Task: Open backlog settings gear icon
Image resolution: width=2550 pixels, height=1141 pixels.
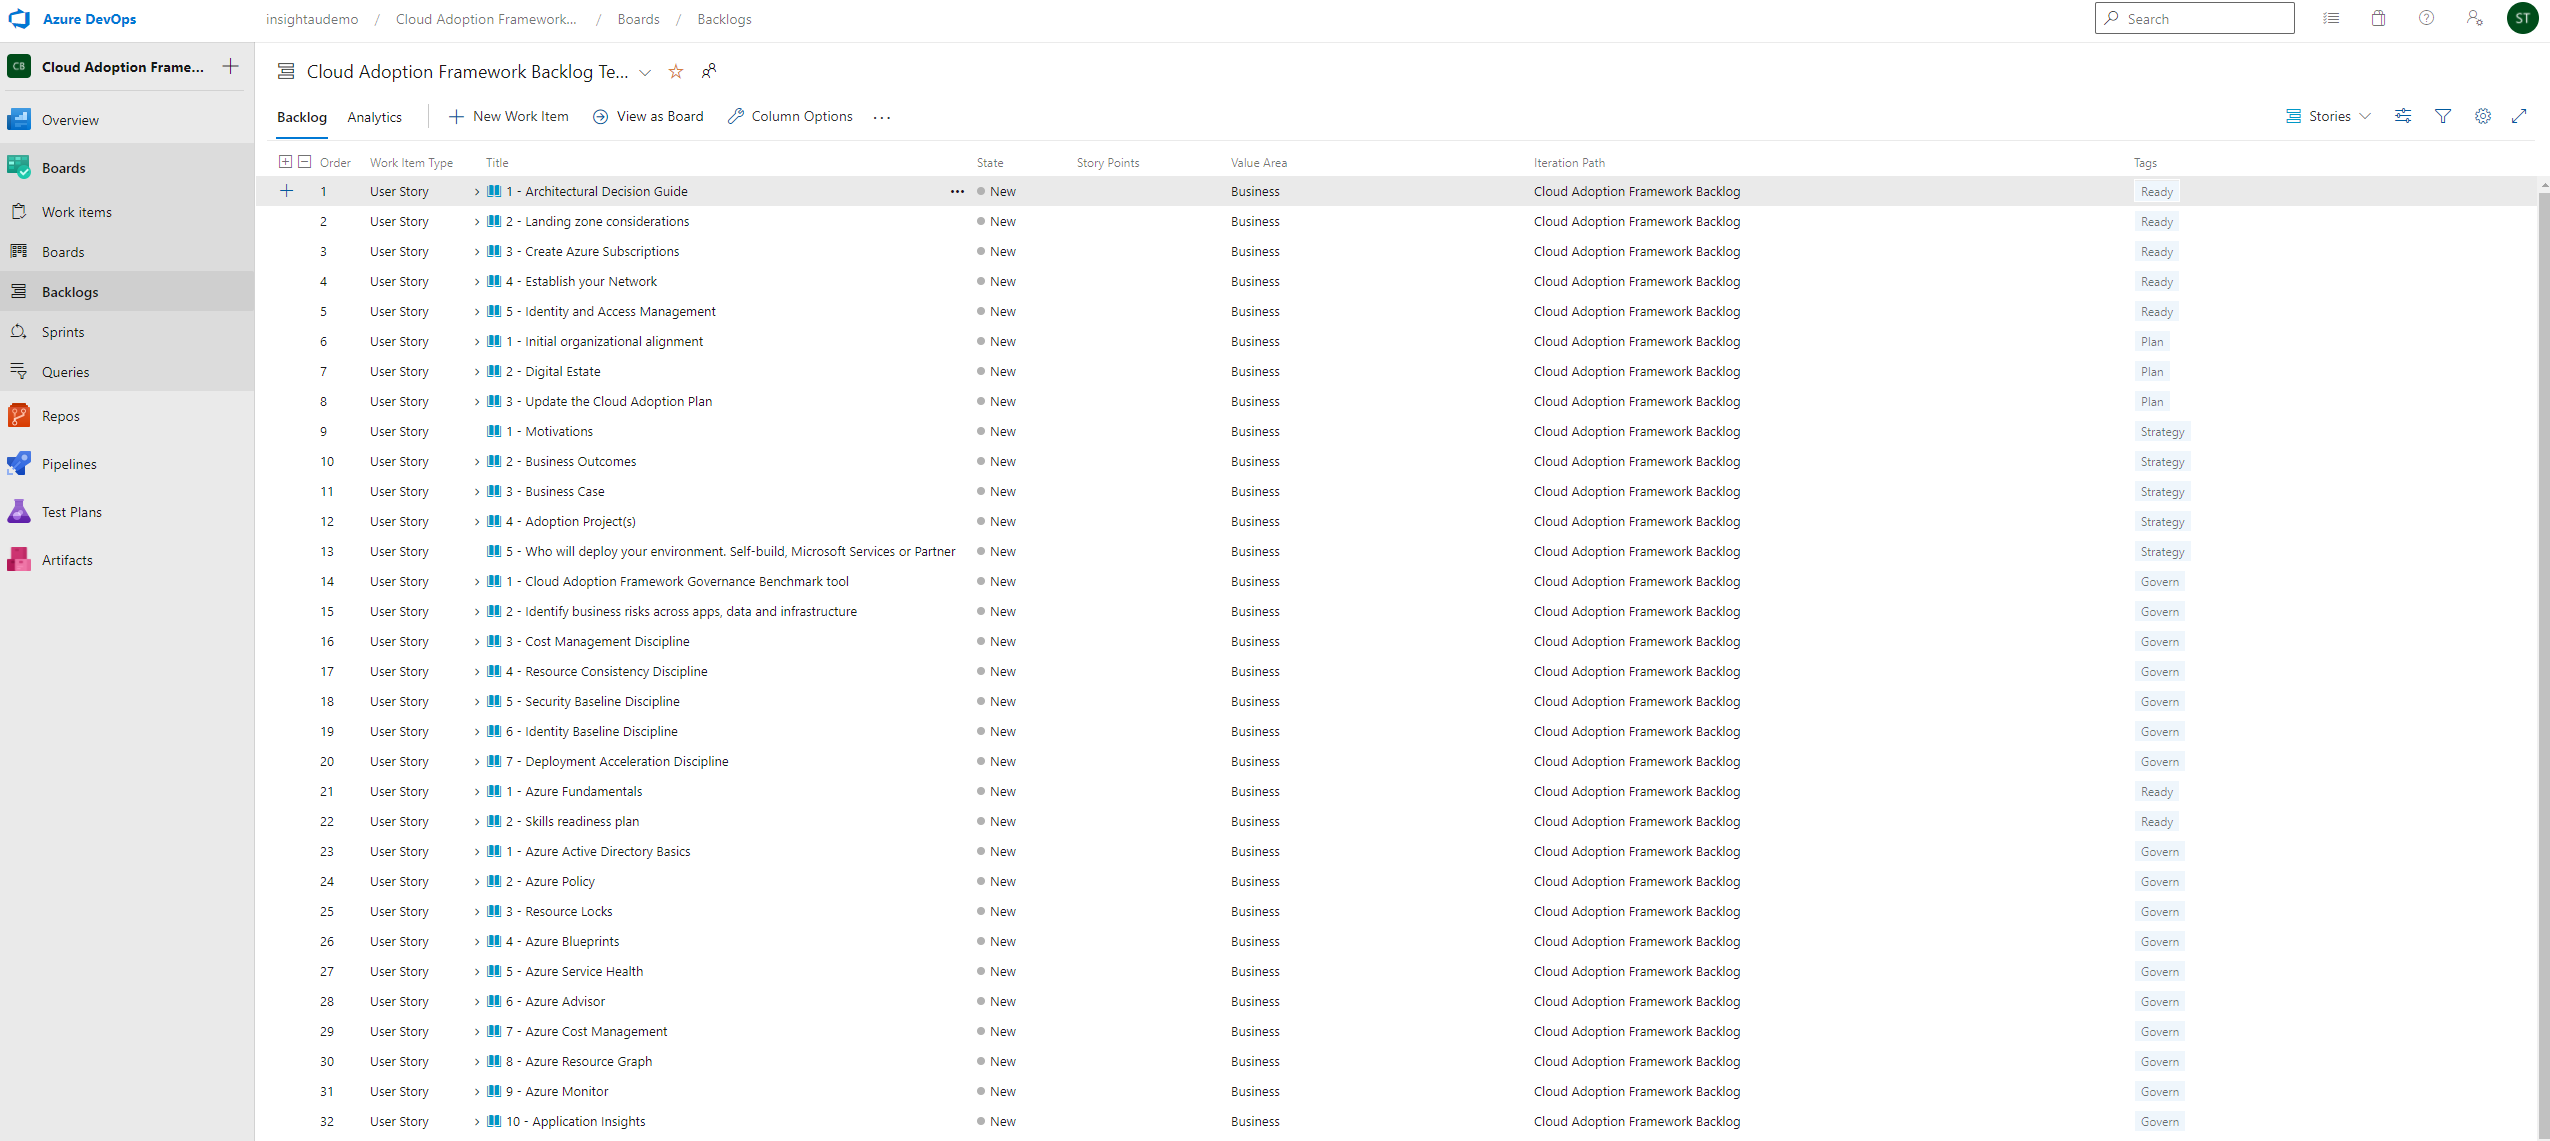Action: point(2483,116)
